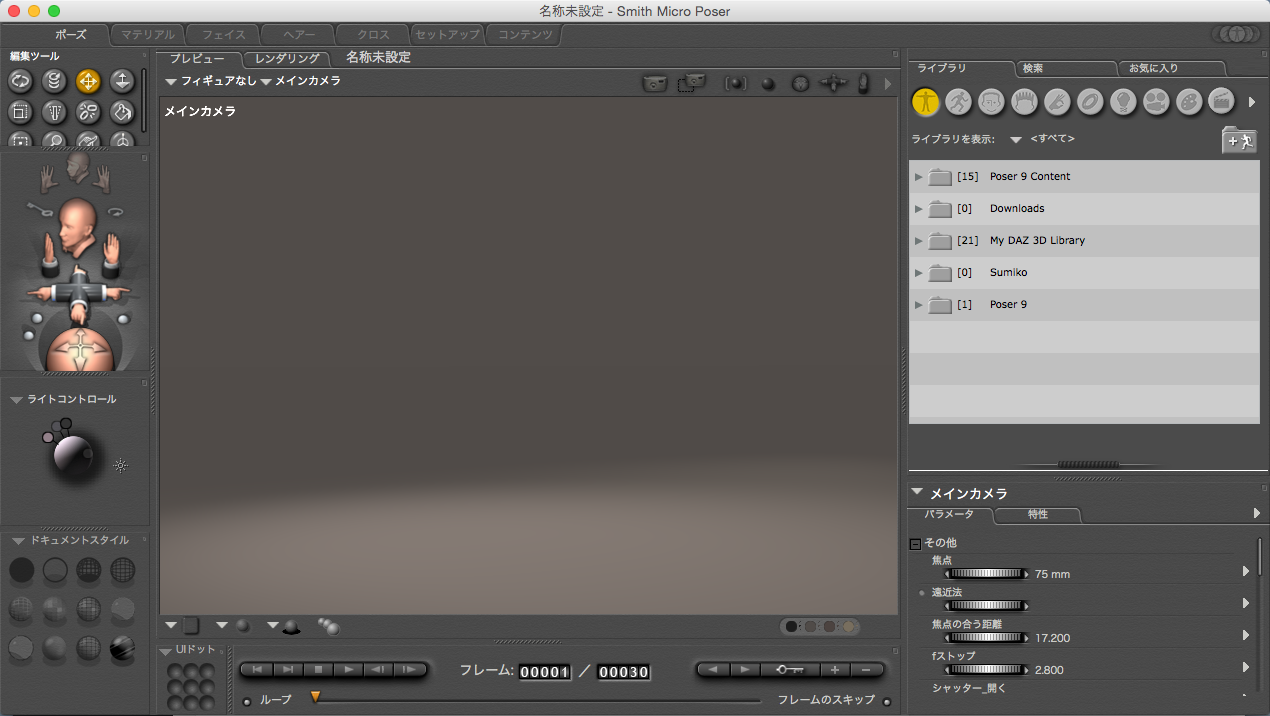This screenshot has height=716, width=1270.
Task: Open the Cameras library category
Action: pyautogui.click(x=1156, y=101)
